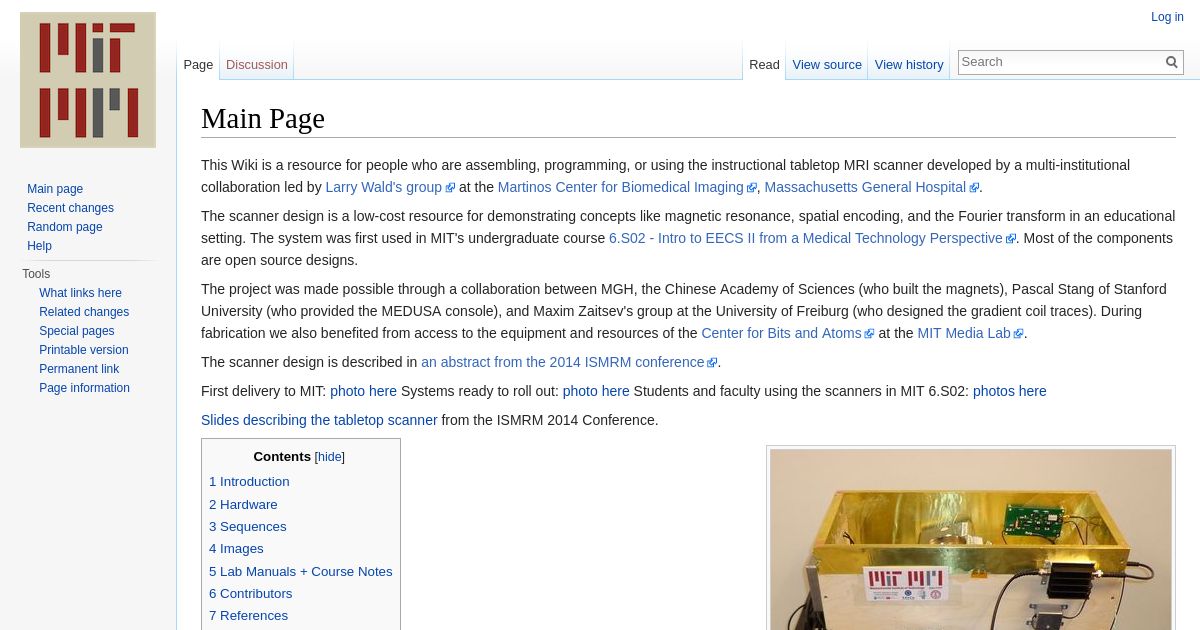Open the View history tab
This screenshot has height=630, width=1200.
click(909, 64)
